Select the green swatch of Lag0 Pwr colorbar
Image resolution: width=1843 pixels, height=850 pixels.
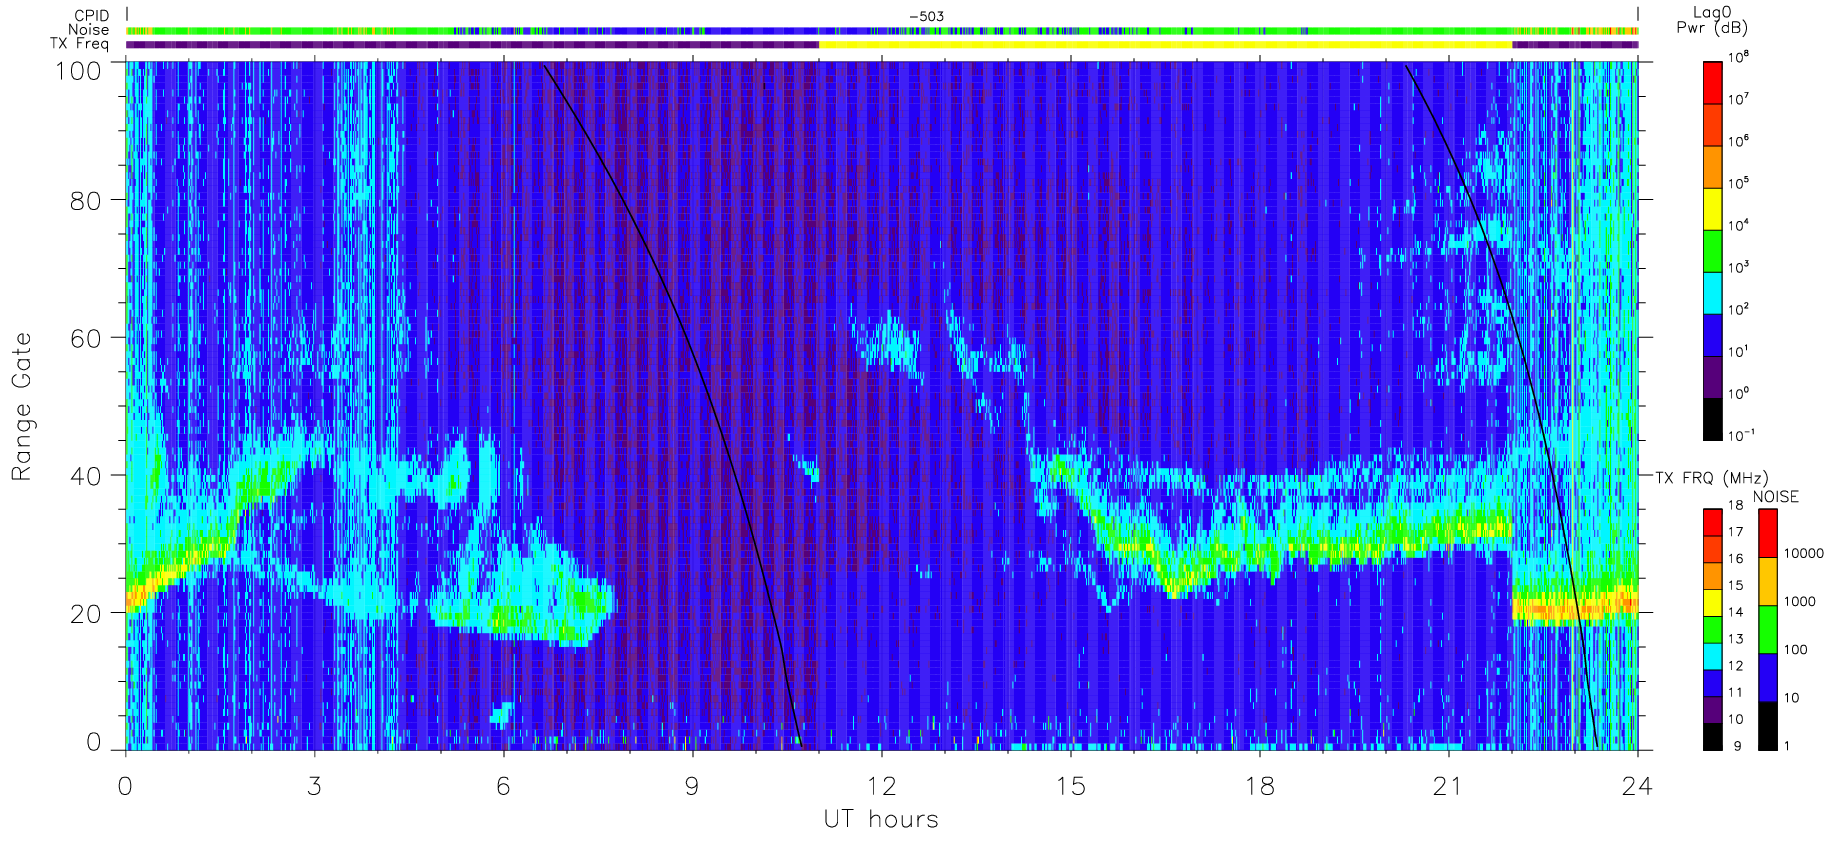coord(1712,251)
